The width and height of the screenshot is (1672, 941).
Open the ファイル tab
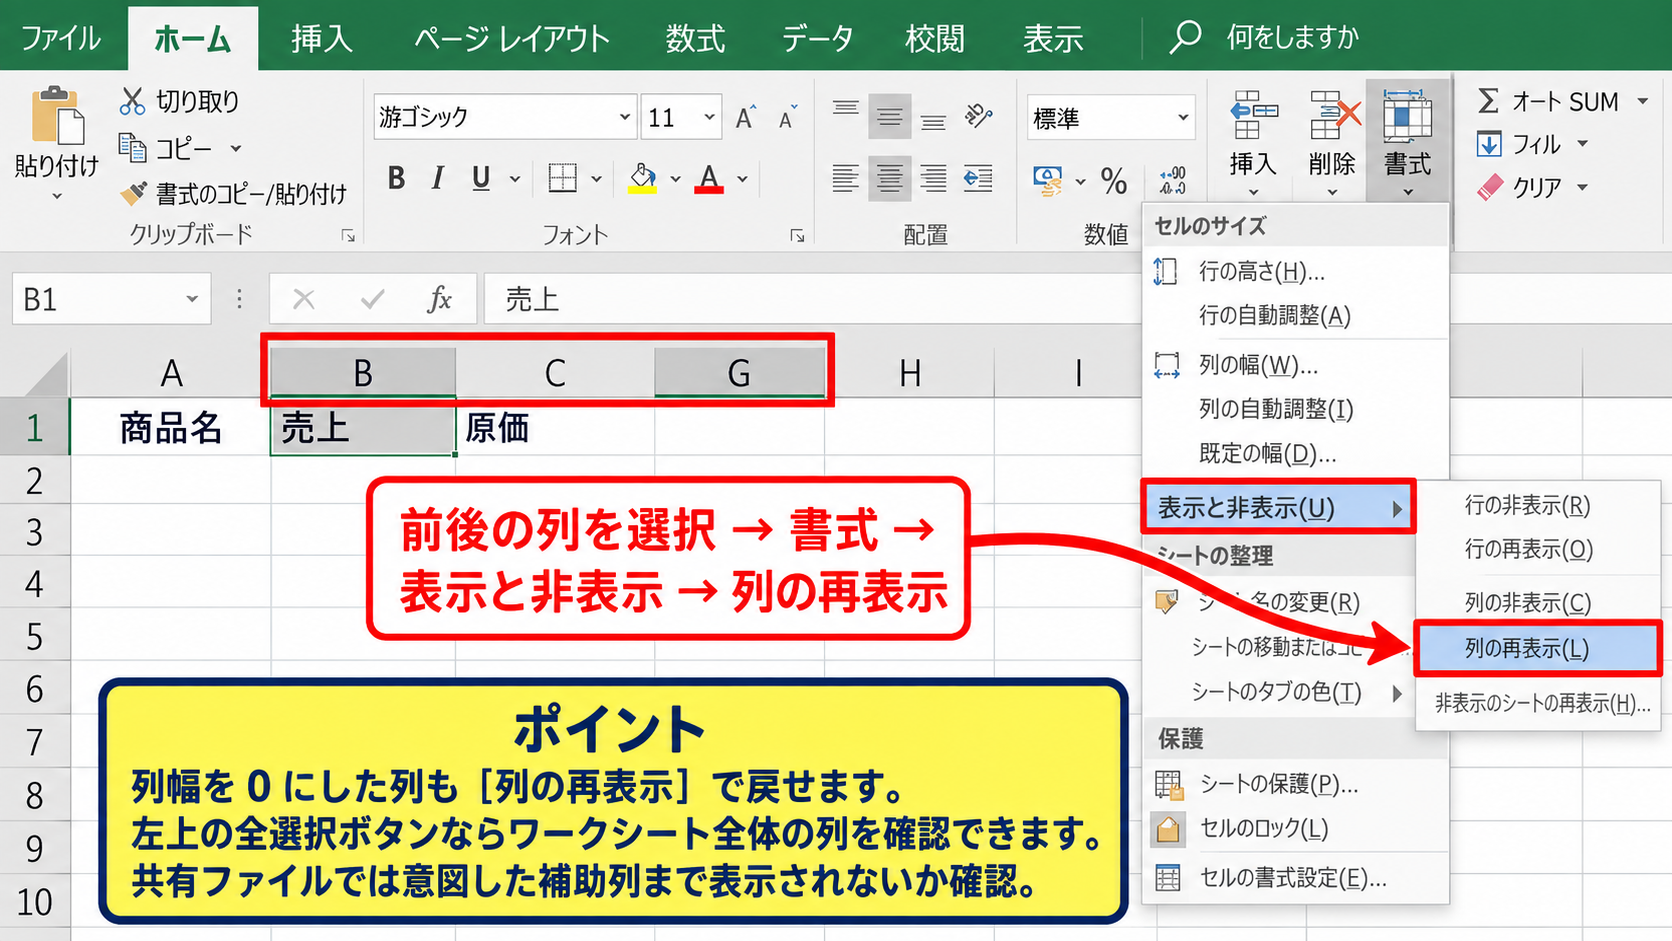[x=60, y=38]
